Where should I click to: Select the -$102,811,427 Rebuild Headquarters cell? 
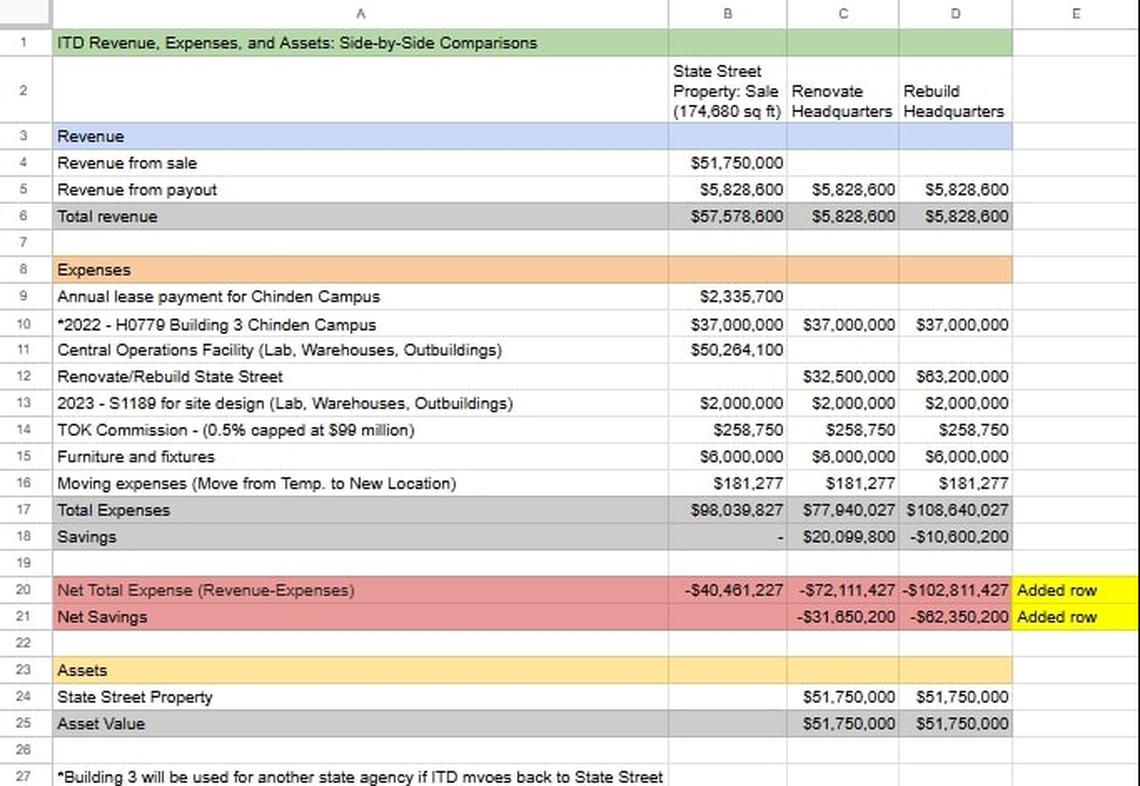click(955, 590)
